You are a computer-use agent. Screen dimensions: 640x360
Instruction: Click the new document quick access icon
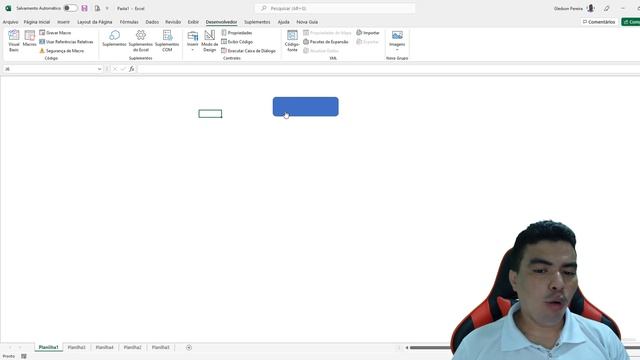(x=97, y=8)
